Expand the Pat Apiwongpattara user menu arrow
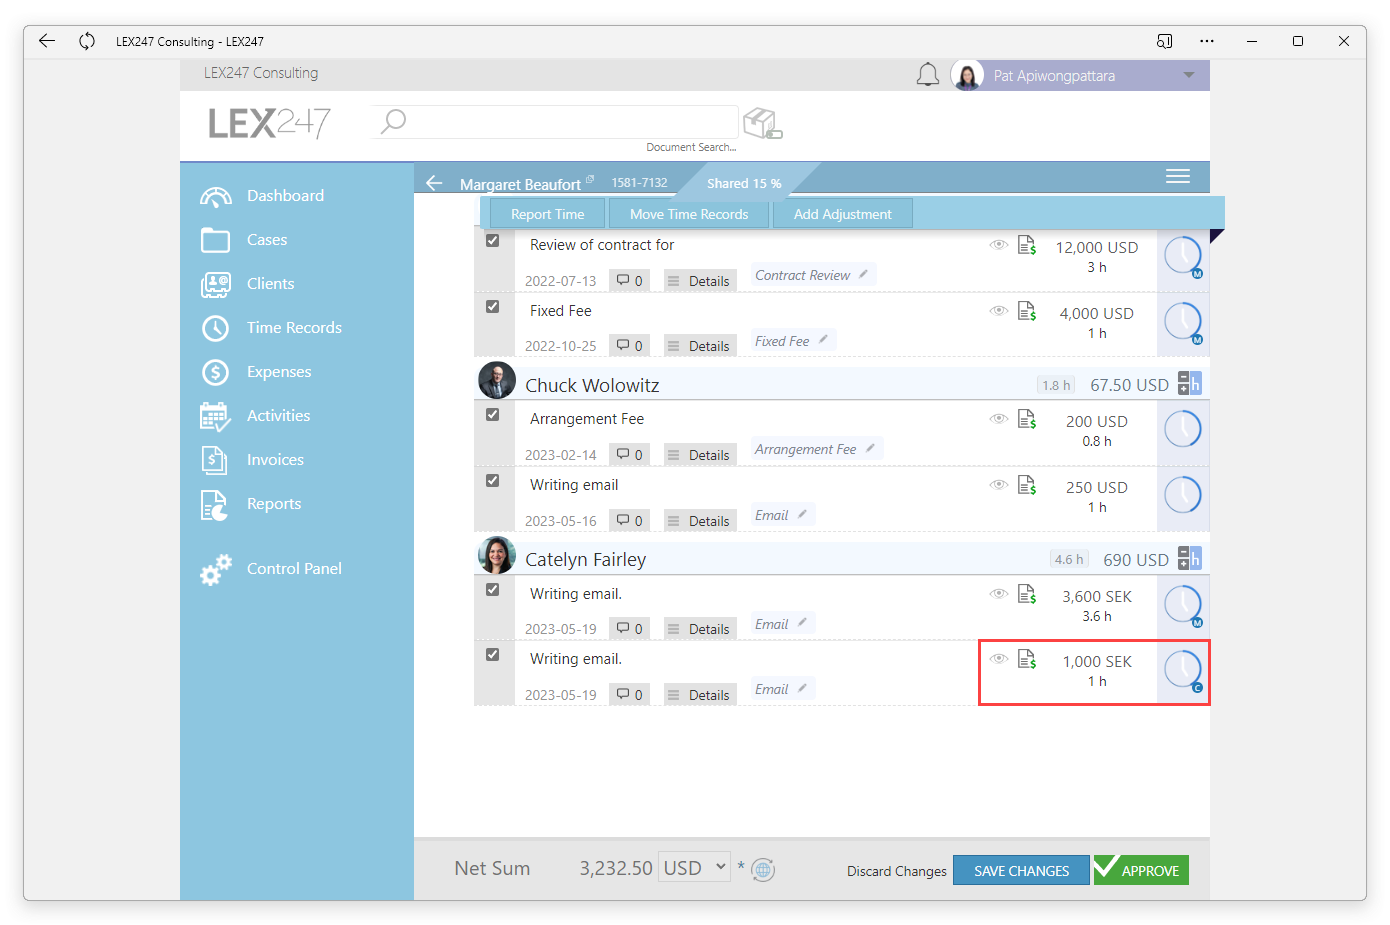 coord(1189,75)
